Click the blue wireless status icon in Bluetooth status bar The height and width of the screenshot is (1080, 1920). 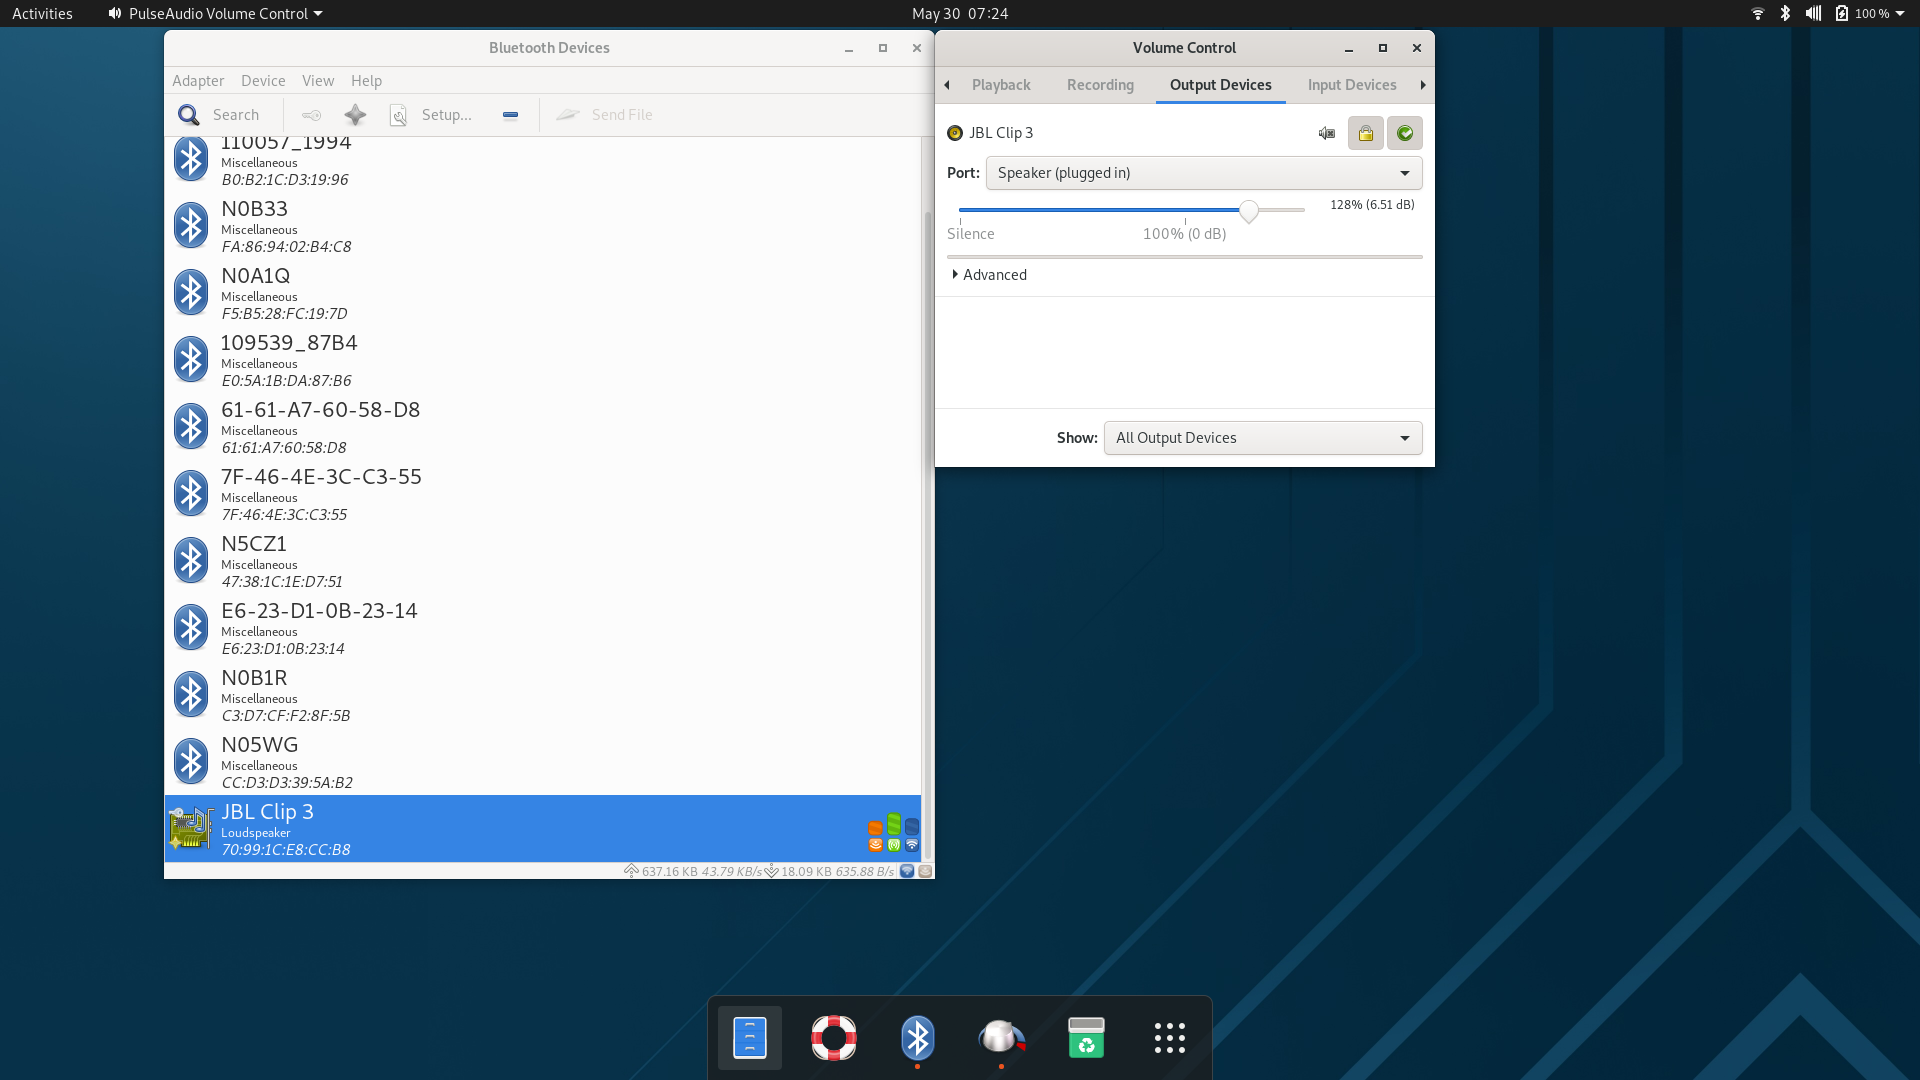(907, 871)
